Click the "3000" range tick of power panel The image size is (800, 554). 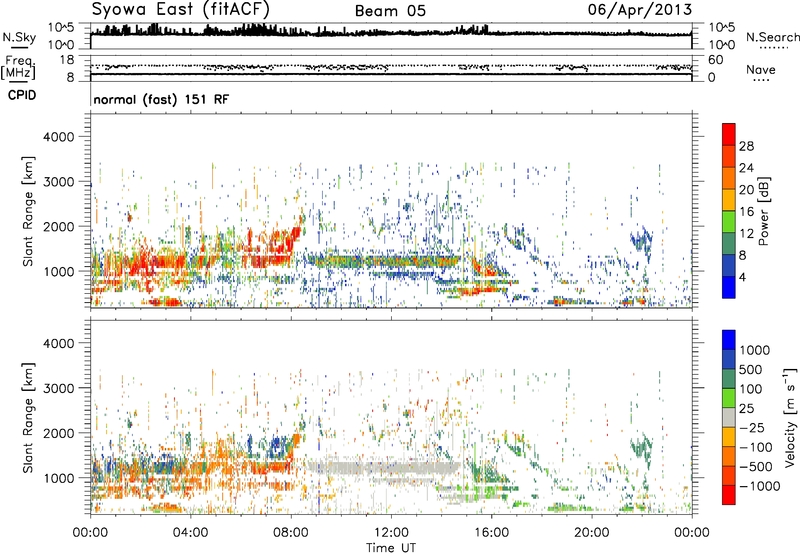[x=59, y=182]
